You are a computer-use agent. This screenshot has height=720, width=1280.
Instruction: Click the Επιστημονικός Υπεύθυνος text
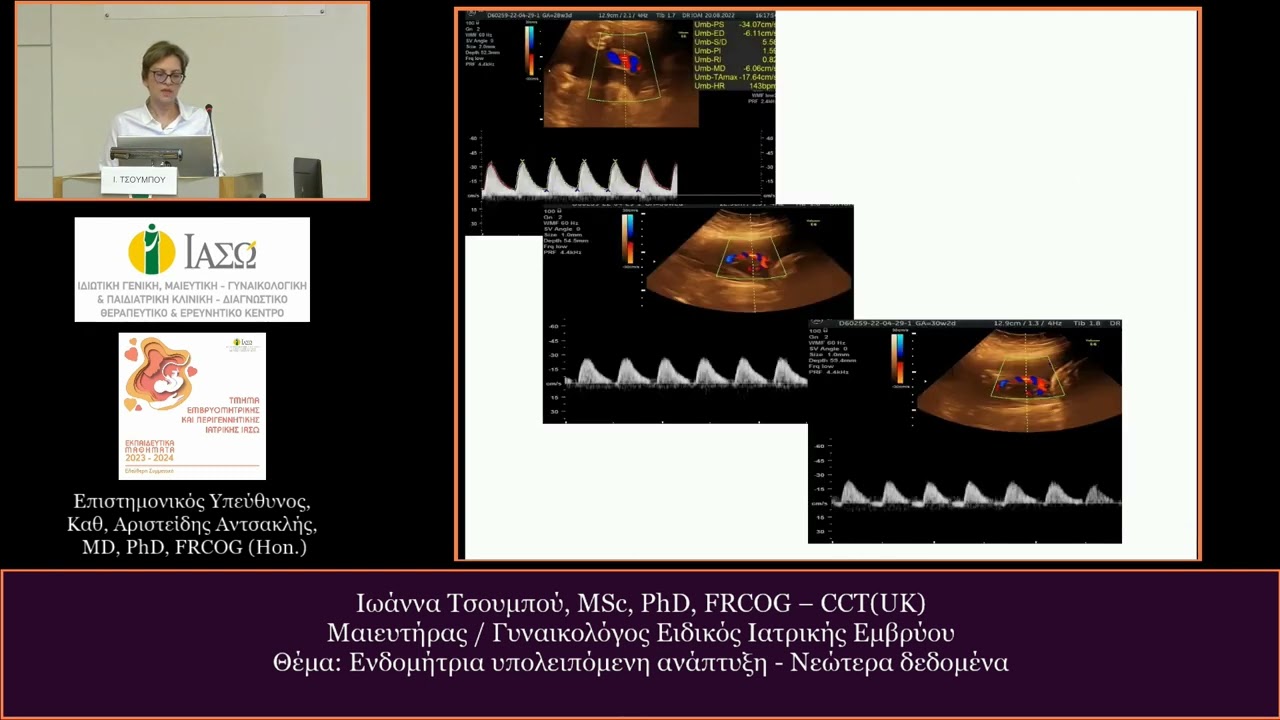[192, 501]
